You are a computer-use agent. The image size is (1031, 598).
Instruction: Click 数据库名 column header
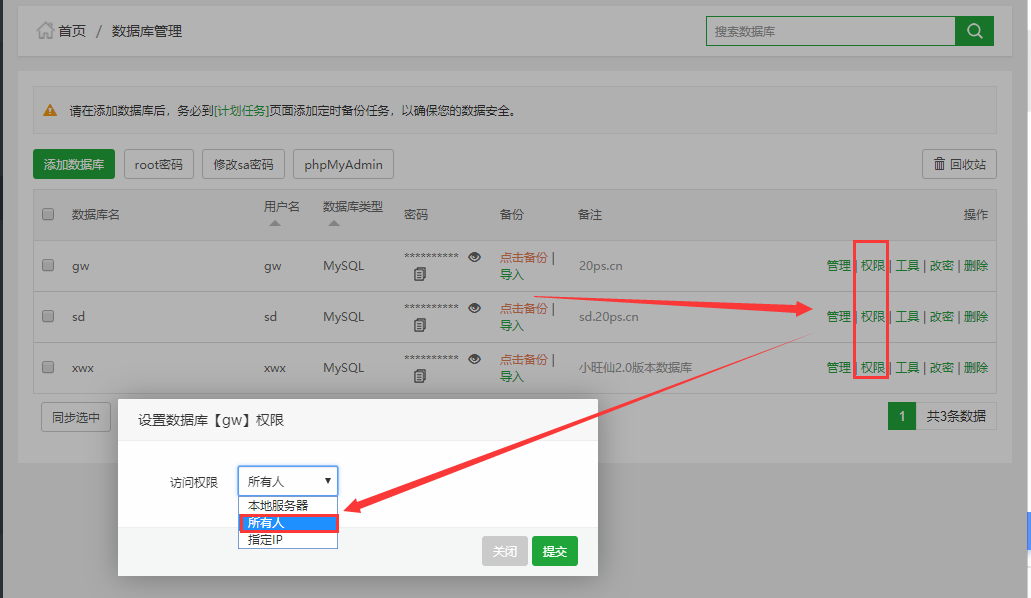pyautogui.click(x=95, y=214)
